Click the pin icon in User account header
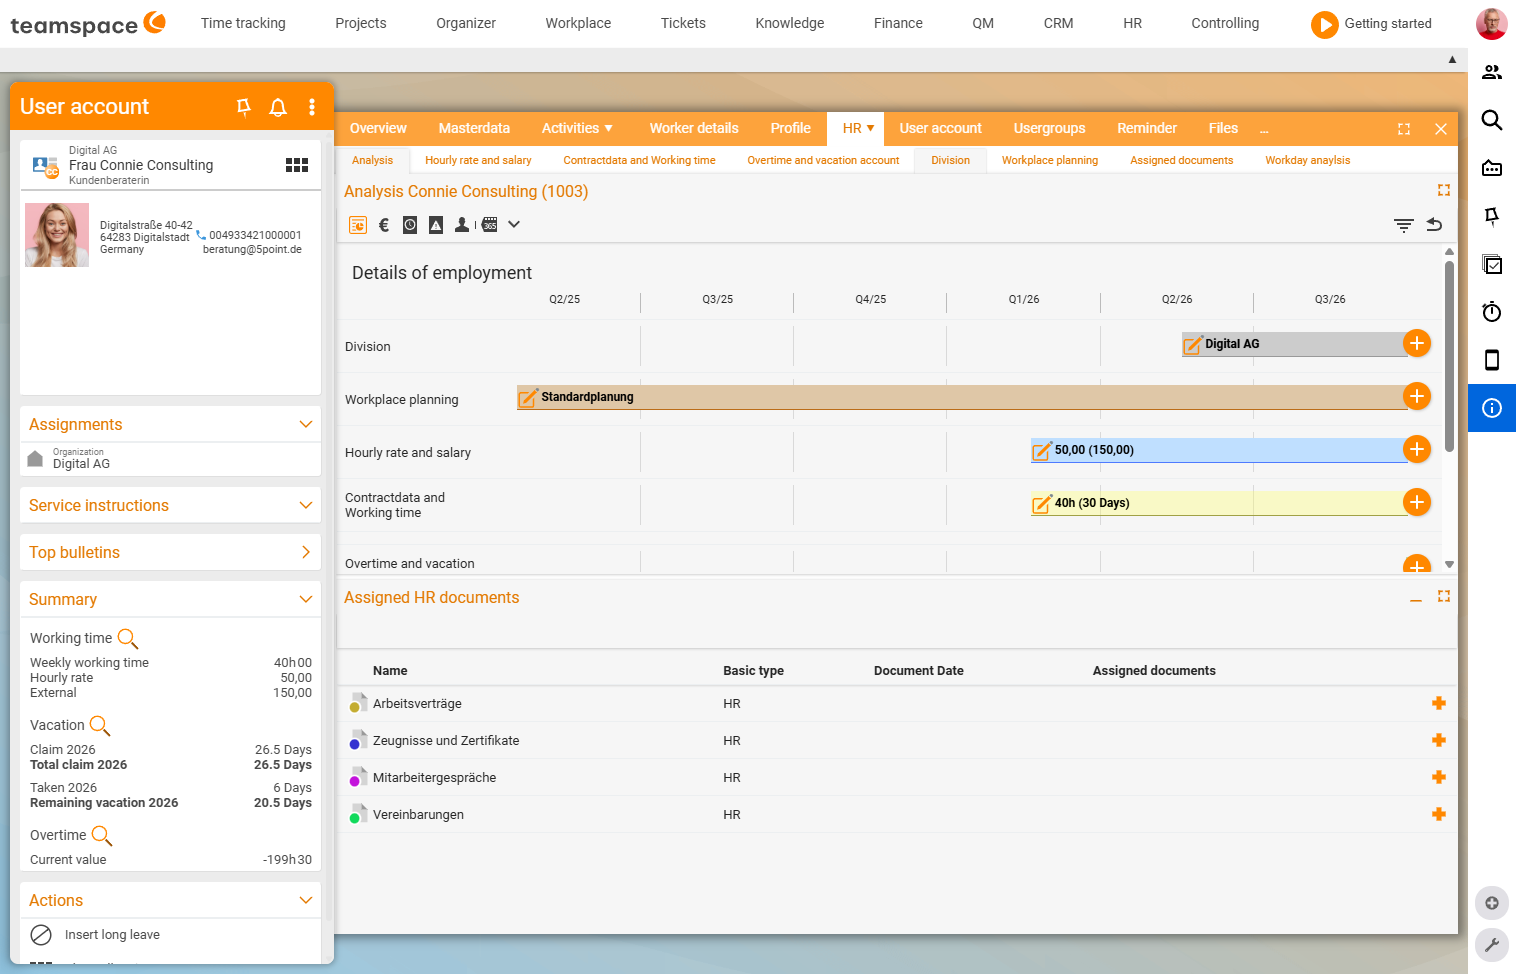Image resolution: width=1516 pixels, height=974 pixels. (x=243, y=107)
